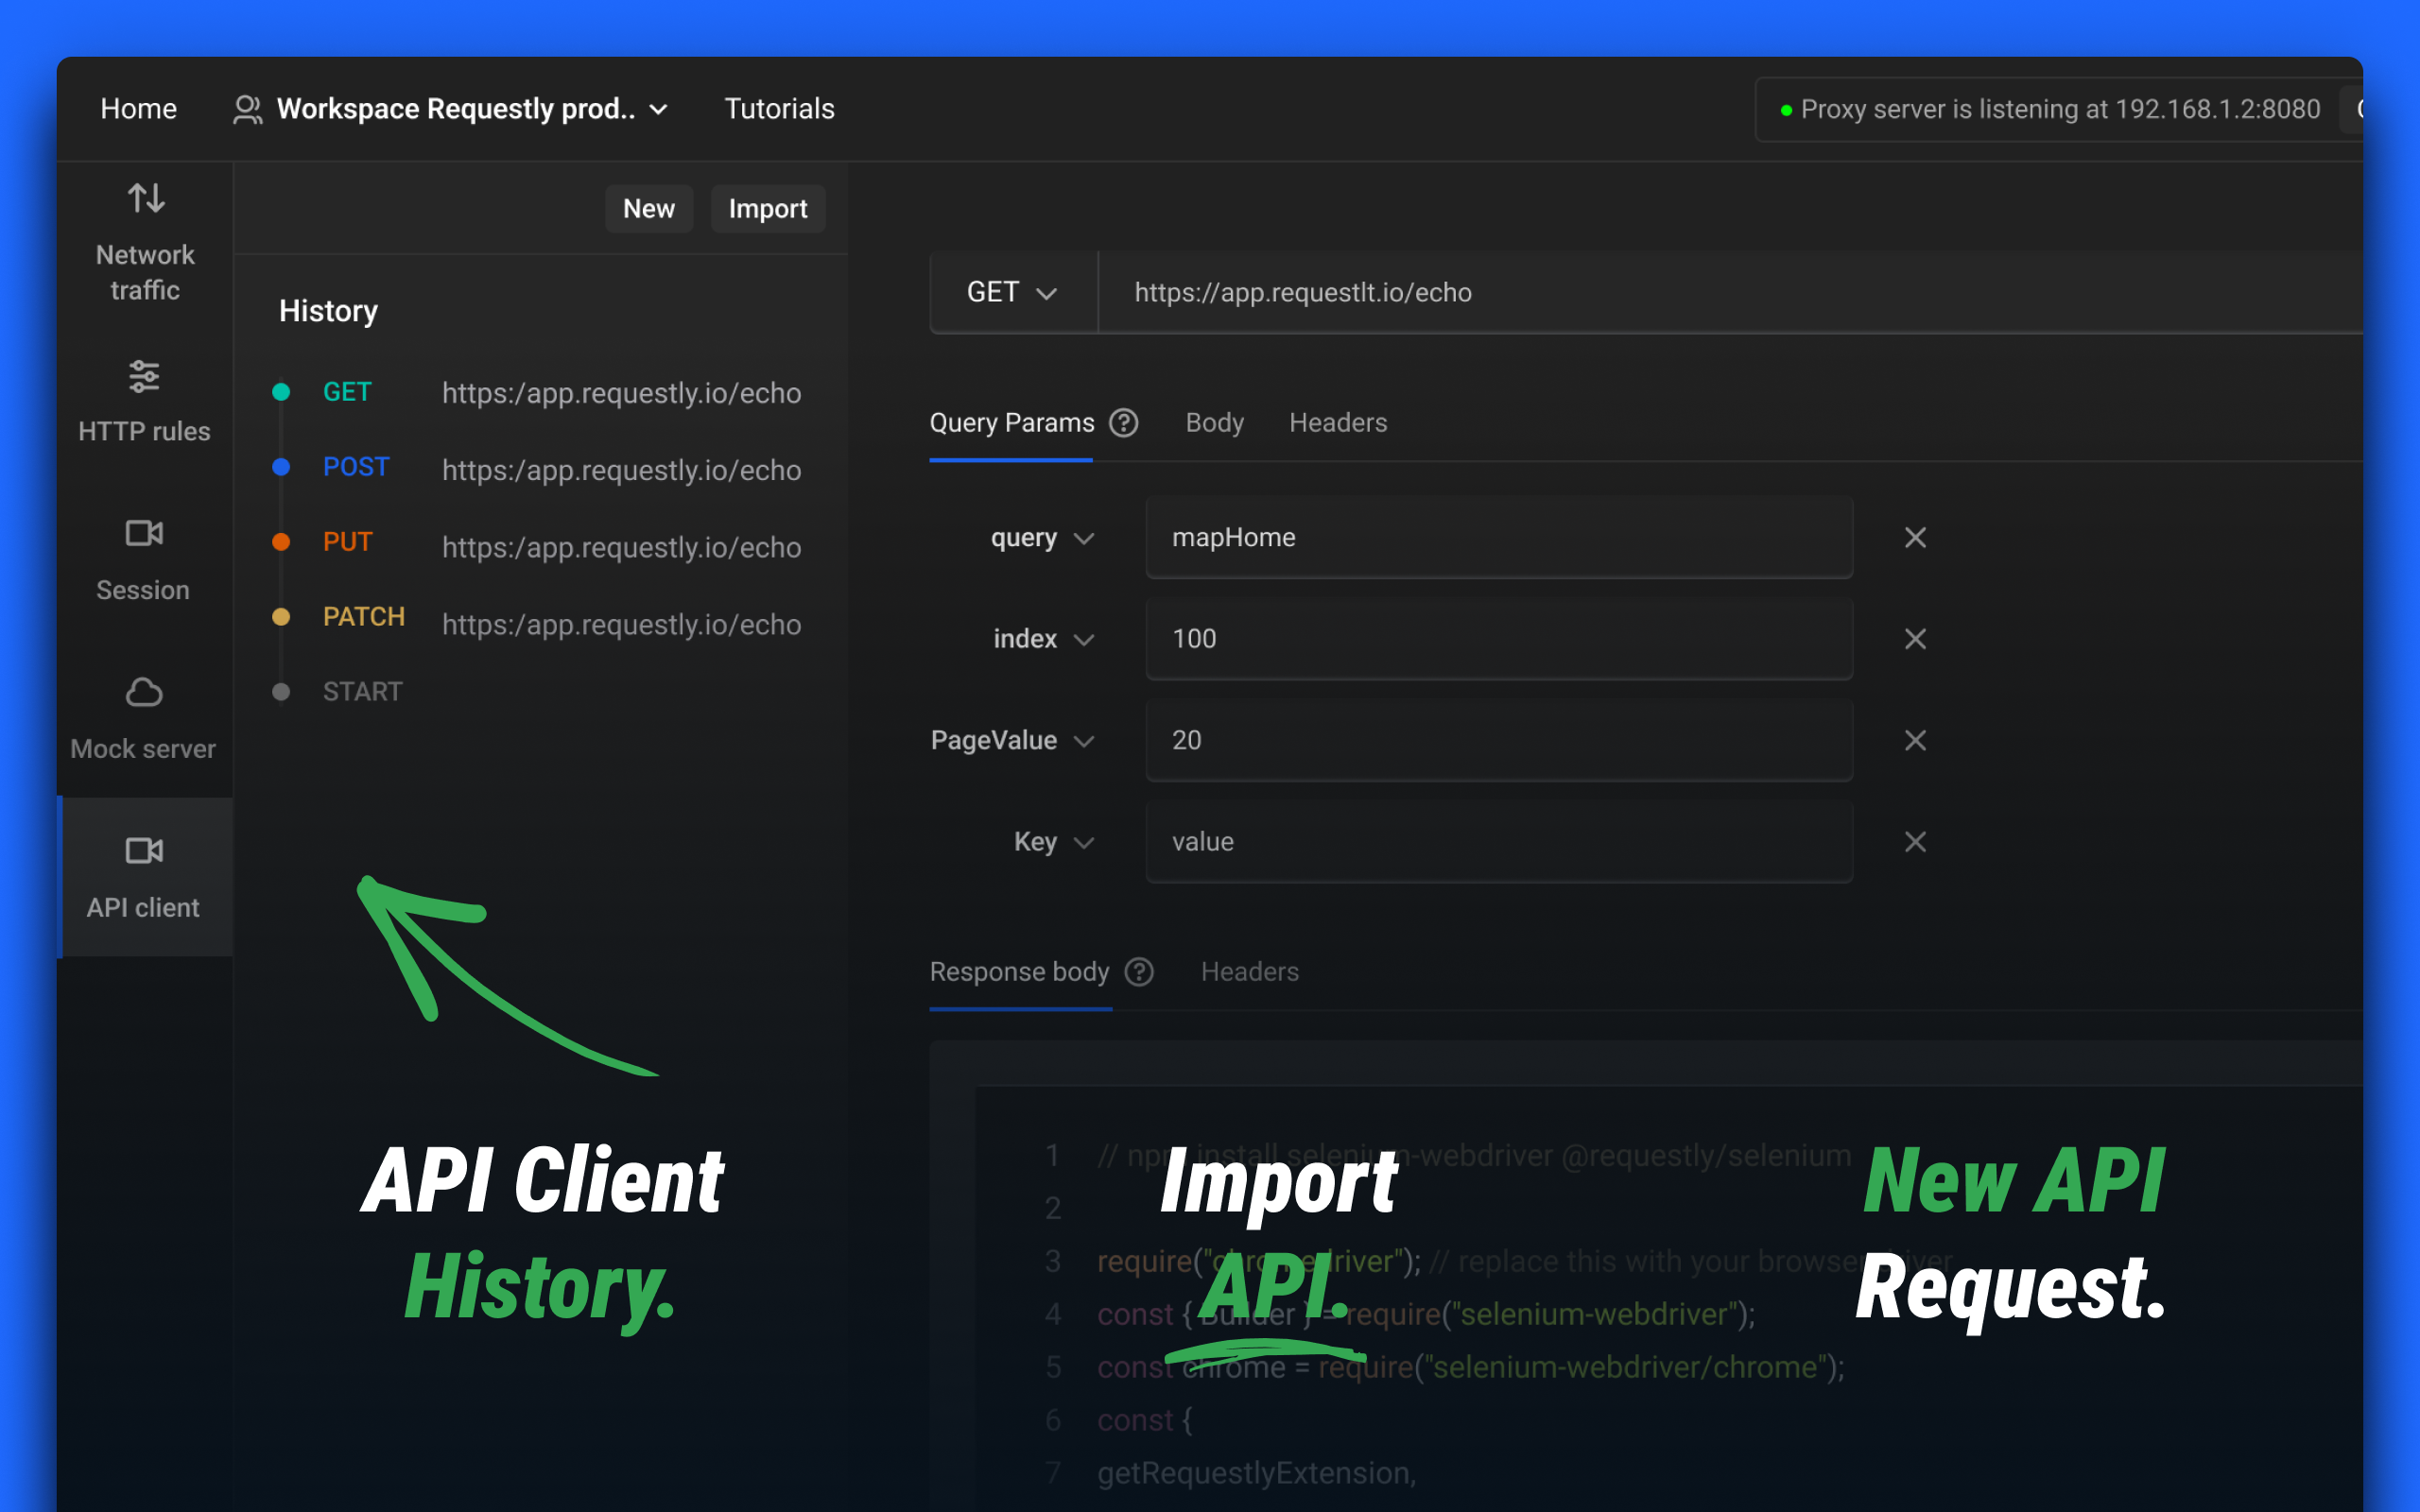
Task: Open the GET method dropdown
Action: 1012,292
